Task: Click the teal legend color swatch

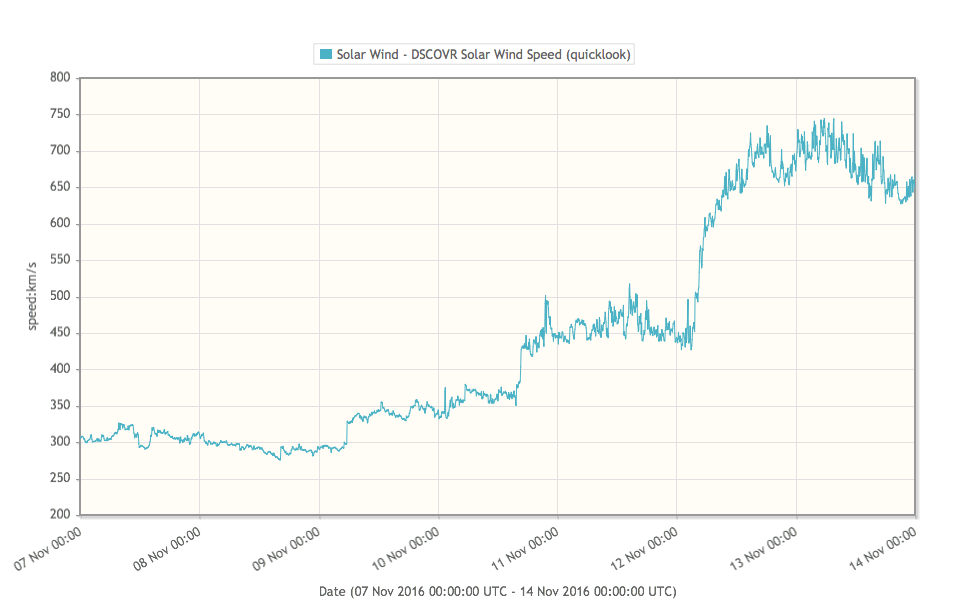Action: click(x=325, y=54)
